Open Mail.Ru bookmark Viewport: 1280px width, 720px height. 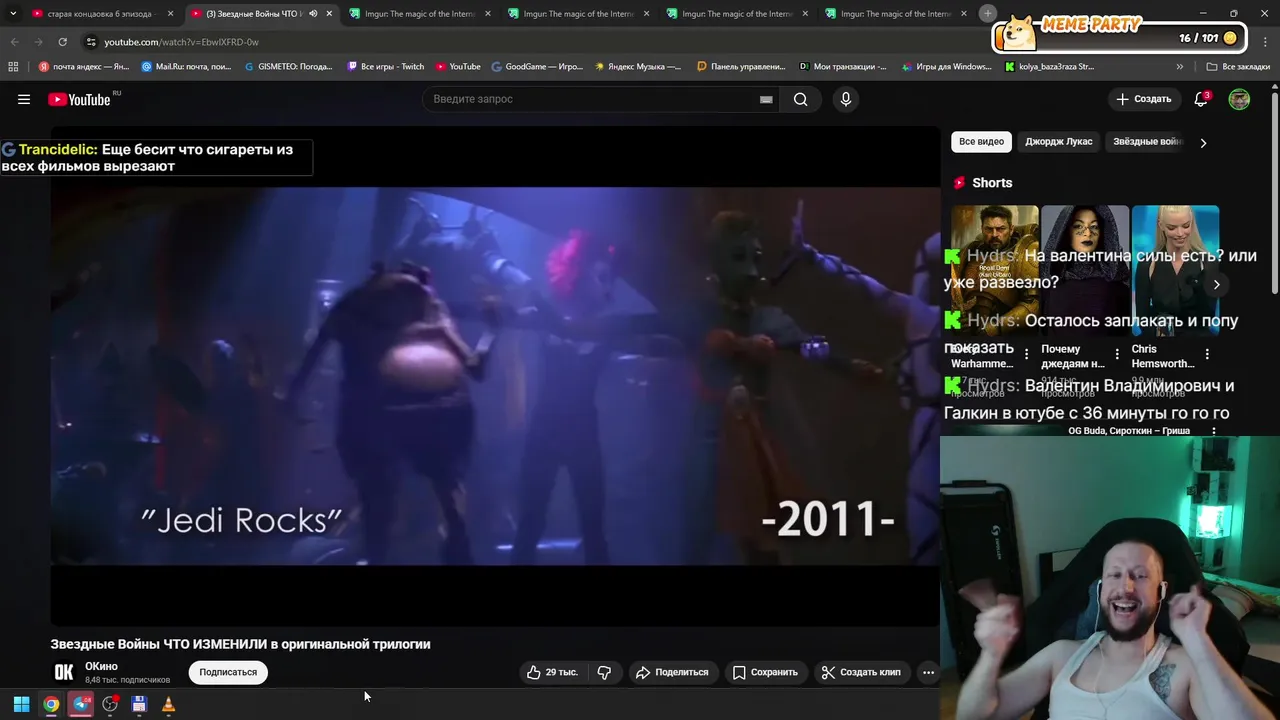coord(186,67)
